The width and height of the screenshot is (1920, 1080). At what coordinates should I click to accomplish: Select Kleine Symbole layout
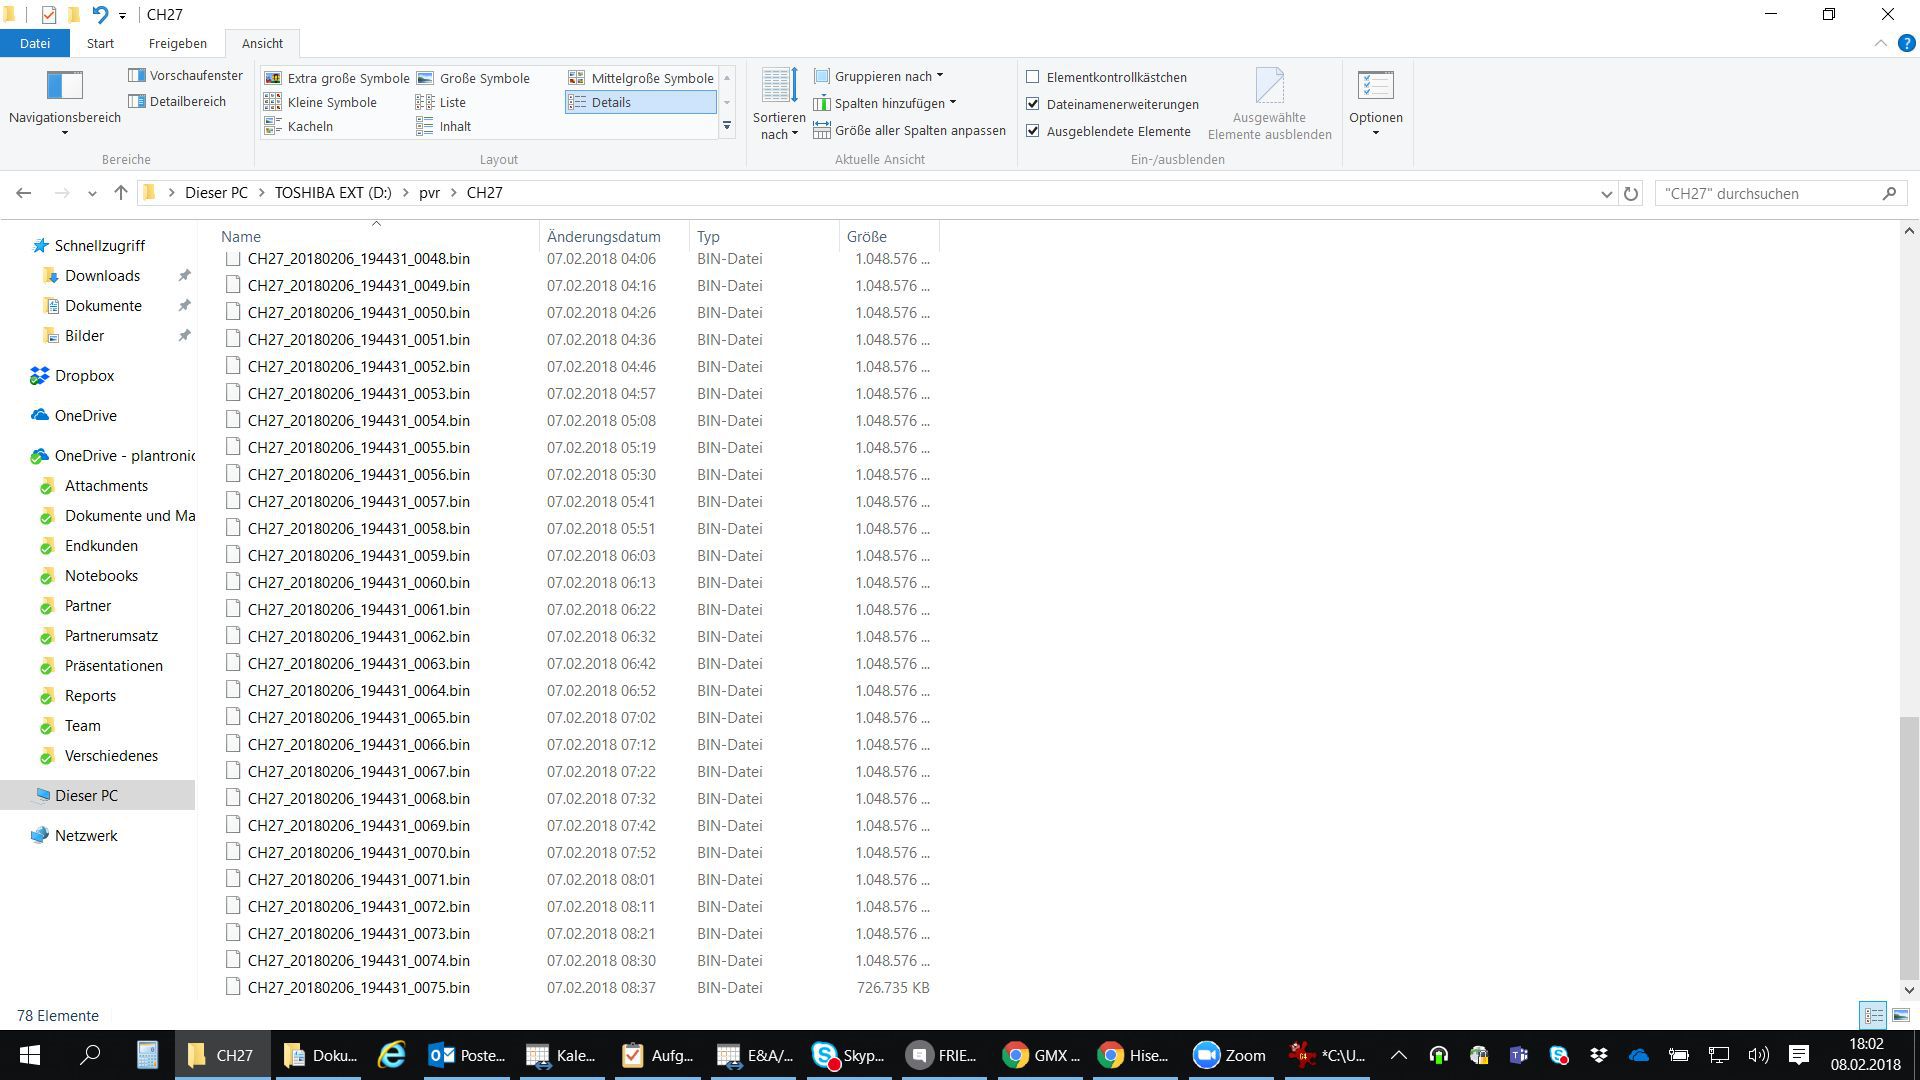tap(320, 102)
